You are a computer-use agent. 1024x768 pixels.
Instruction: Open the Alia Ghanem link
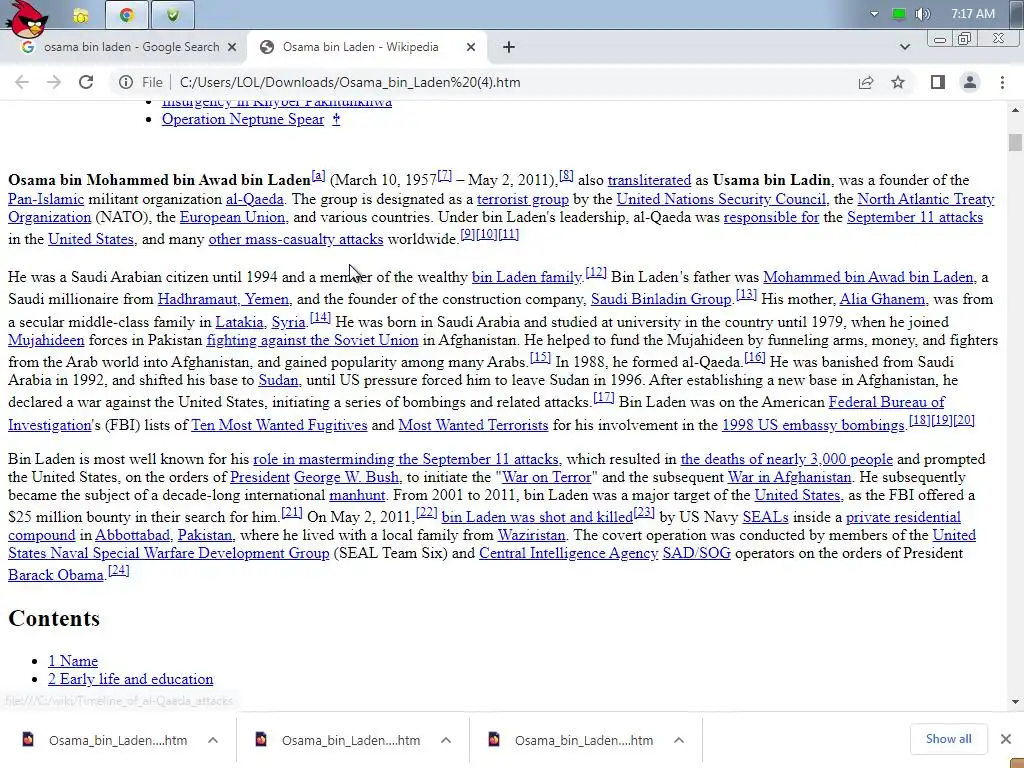882,299
